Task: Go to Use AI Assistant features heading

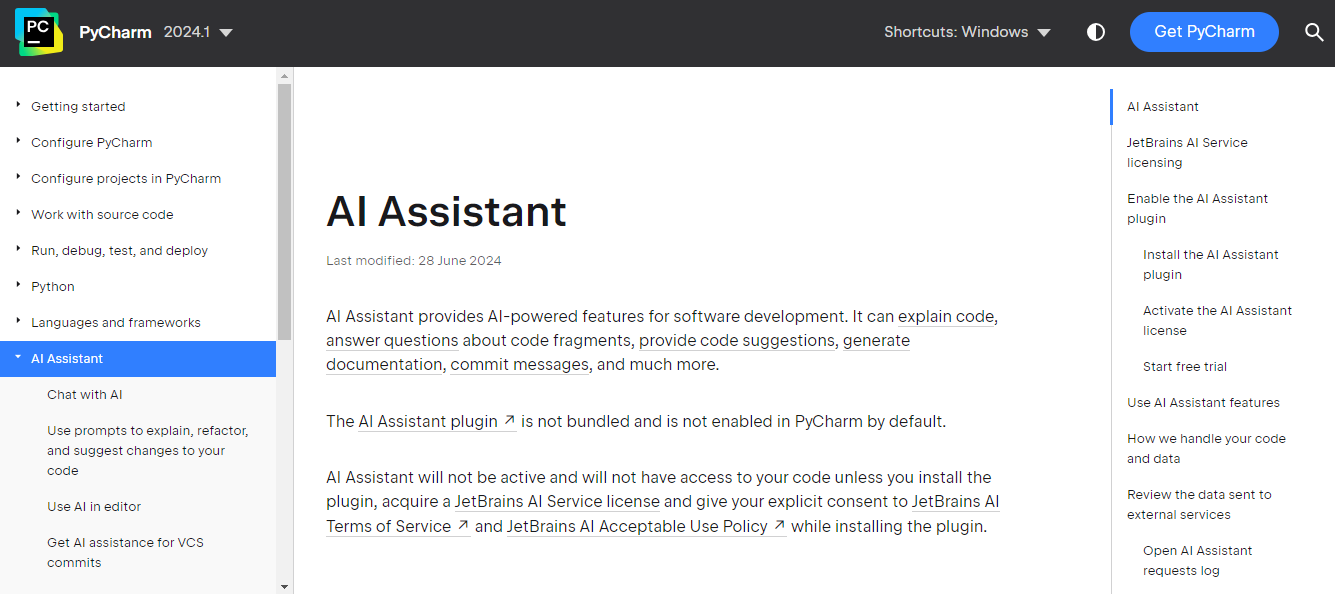Action: [1203, 403]
